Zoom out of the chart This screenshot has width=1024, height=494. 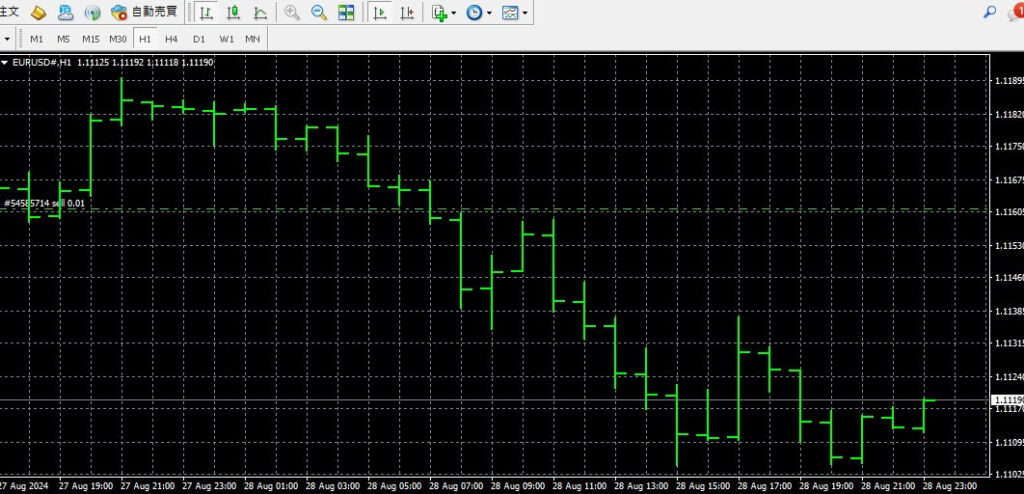coord(319,13)
